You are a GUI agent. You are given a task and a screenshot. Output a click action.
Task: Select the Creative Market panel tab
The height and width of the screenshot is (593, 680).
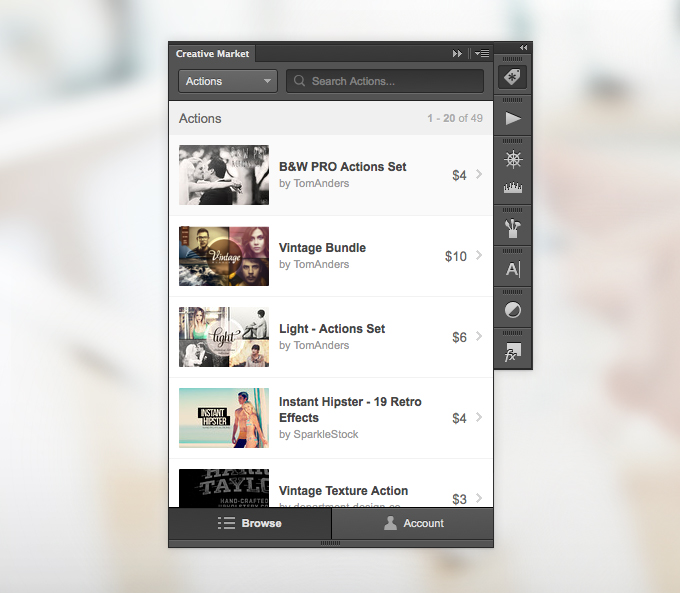click(x=212, y=54)
